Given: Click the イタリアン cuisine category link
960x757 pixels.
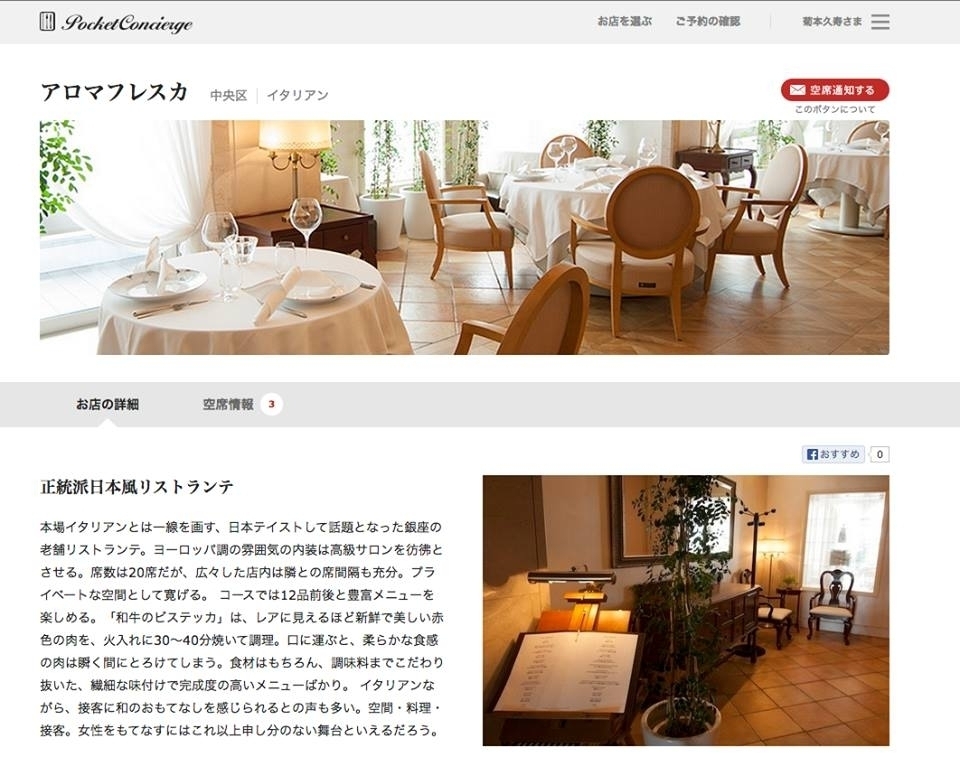Looking at the screenshot, I should pos(298,96).
